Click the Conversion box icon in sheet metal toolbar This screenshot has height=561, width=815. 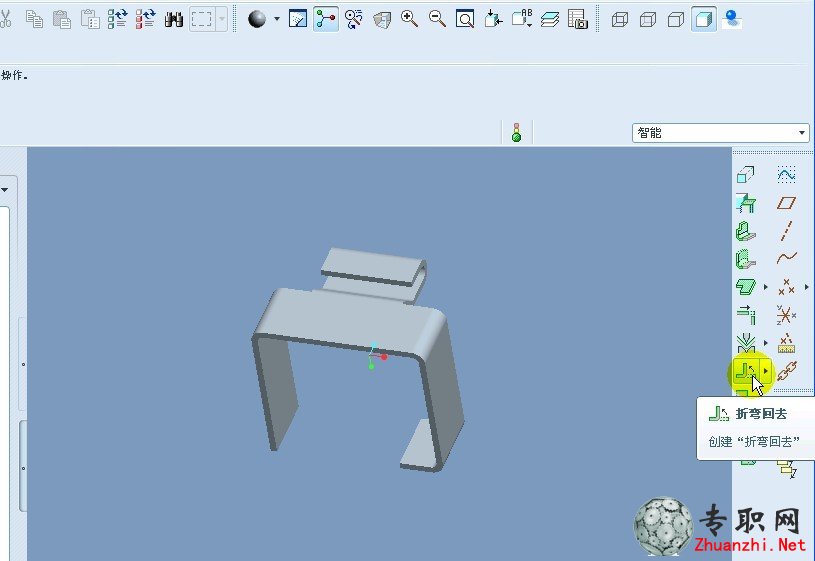pos(745,174)
